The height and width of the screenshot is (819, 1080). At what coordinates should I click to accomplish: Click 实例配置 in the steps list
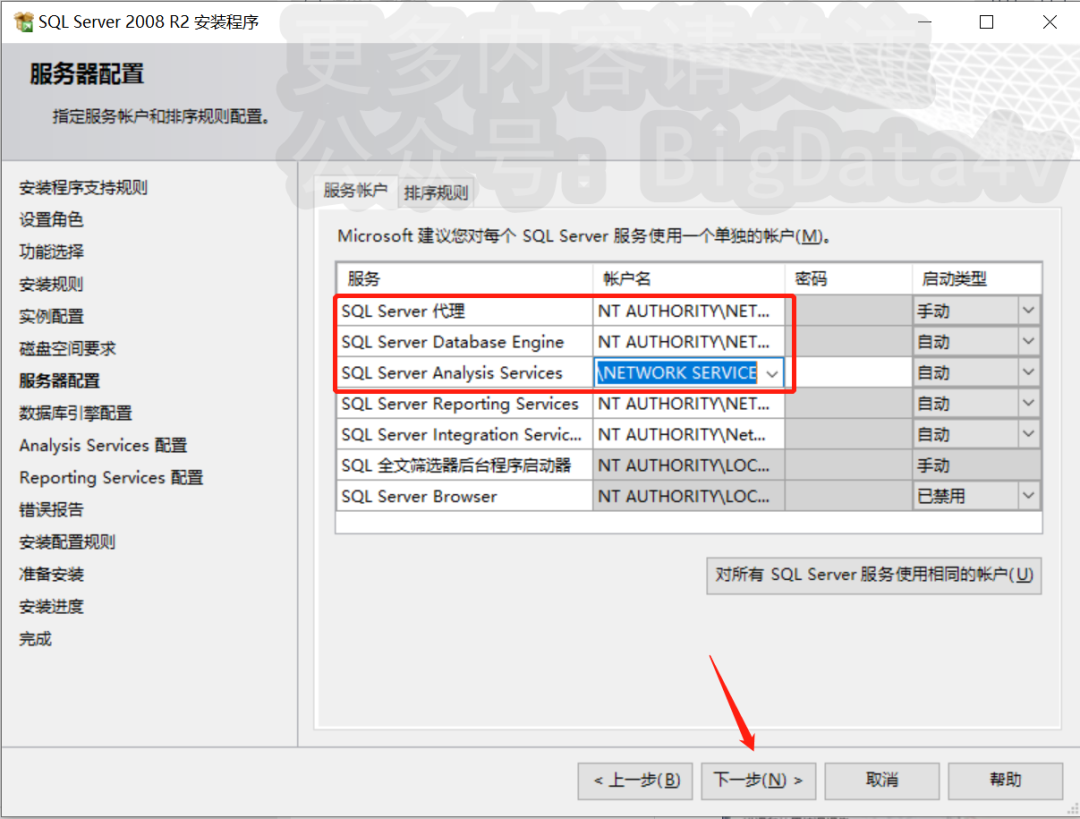click(x=51, y=317)
